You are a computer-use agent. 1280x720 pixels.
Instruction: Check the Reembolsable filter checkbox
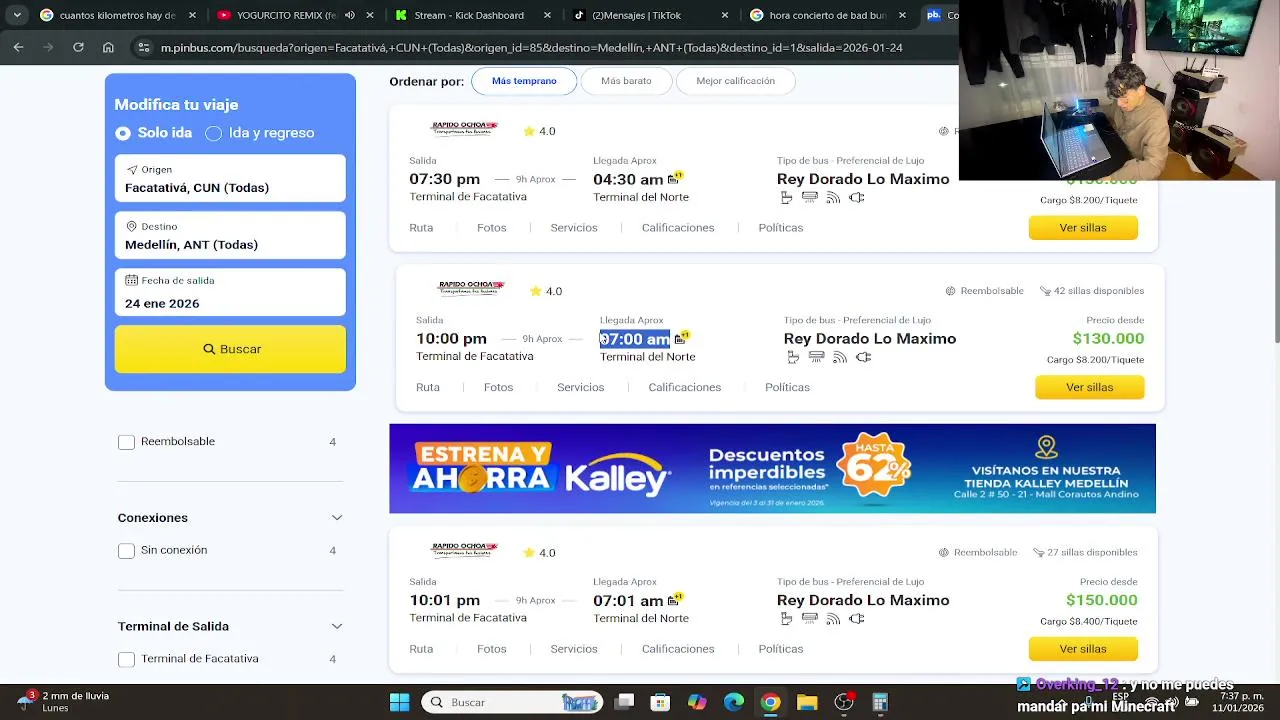click(126, 442)
